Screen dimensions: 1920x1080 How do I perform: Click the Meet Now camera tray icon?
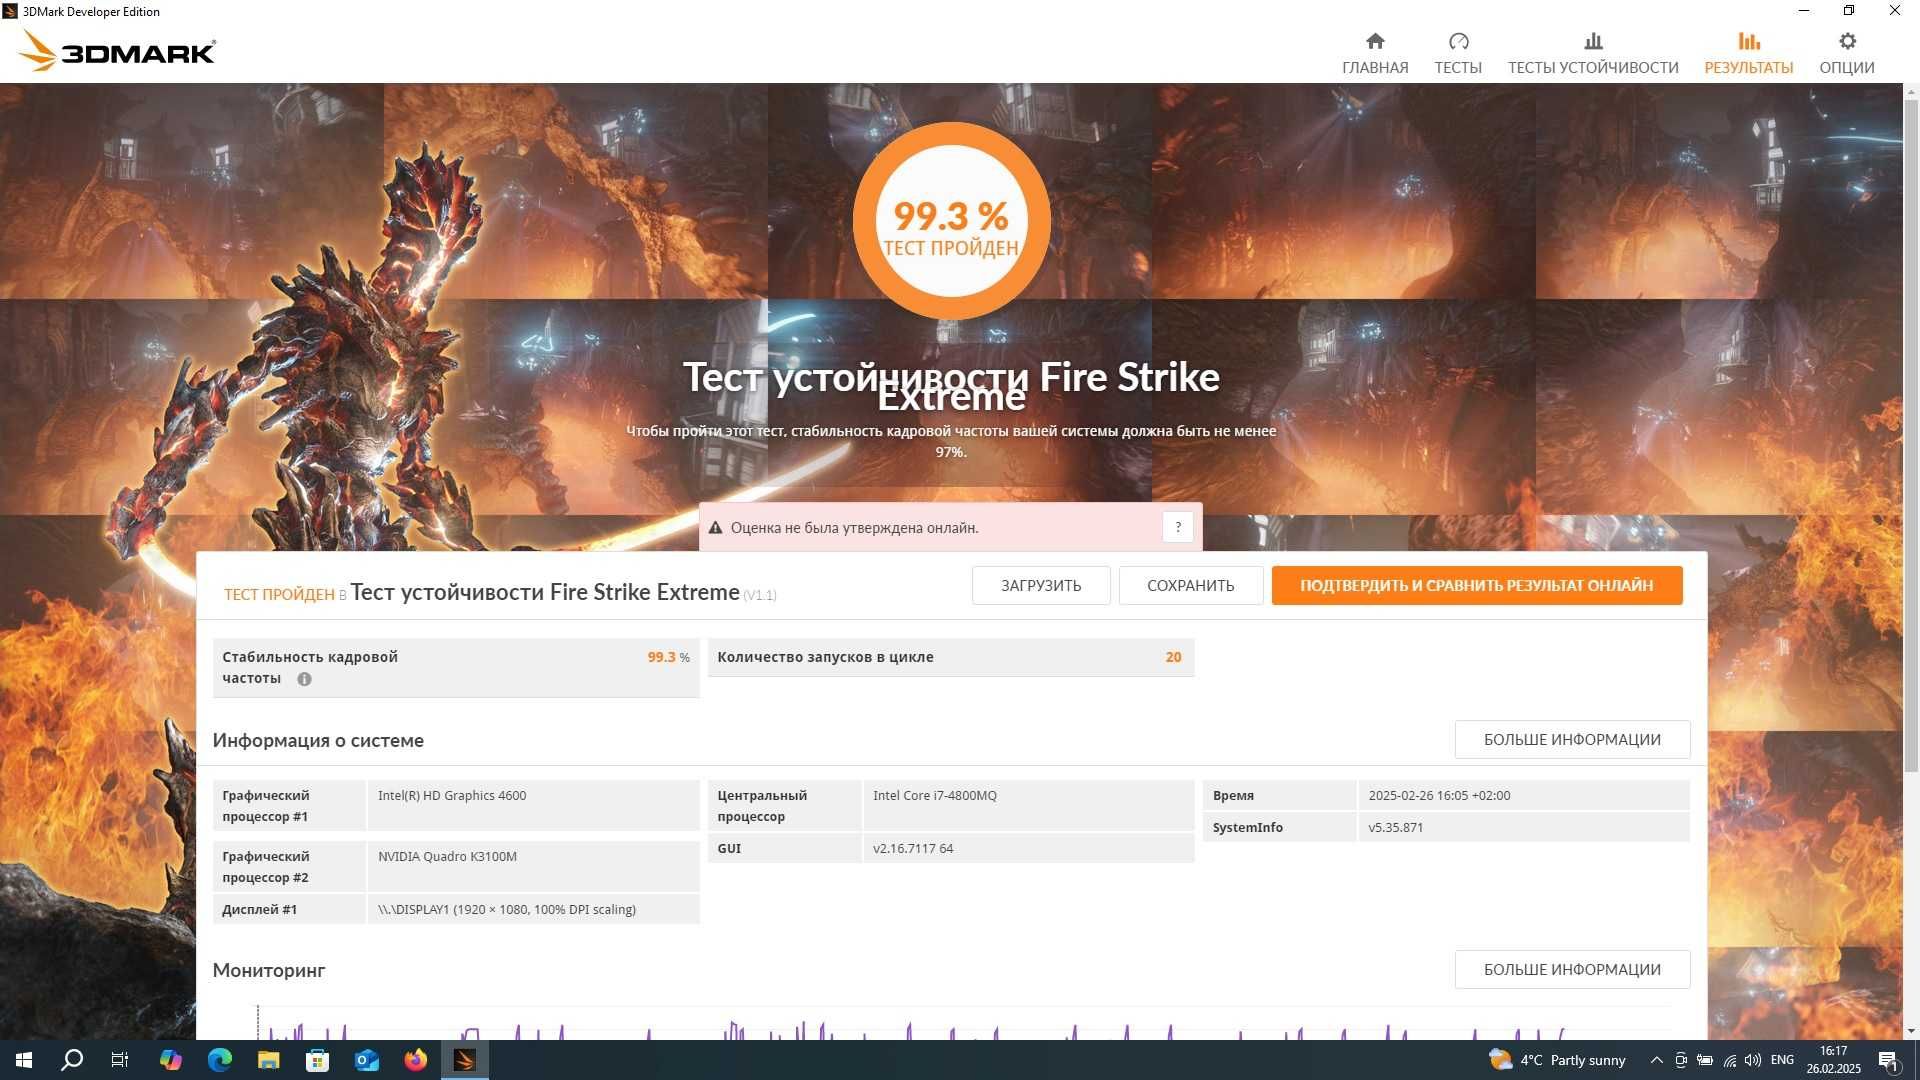1681,1060
